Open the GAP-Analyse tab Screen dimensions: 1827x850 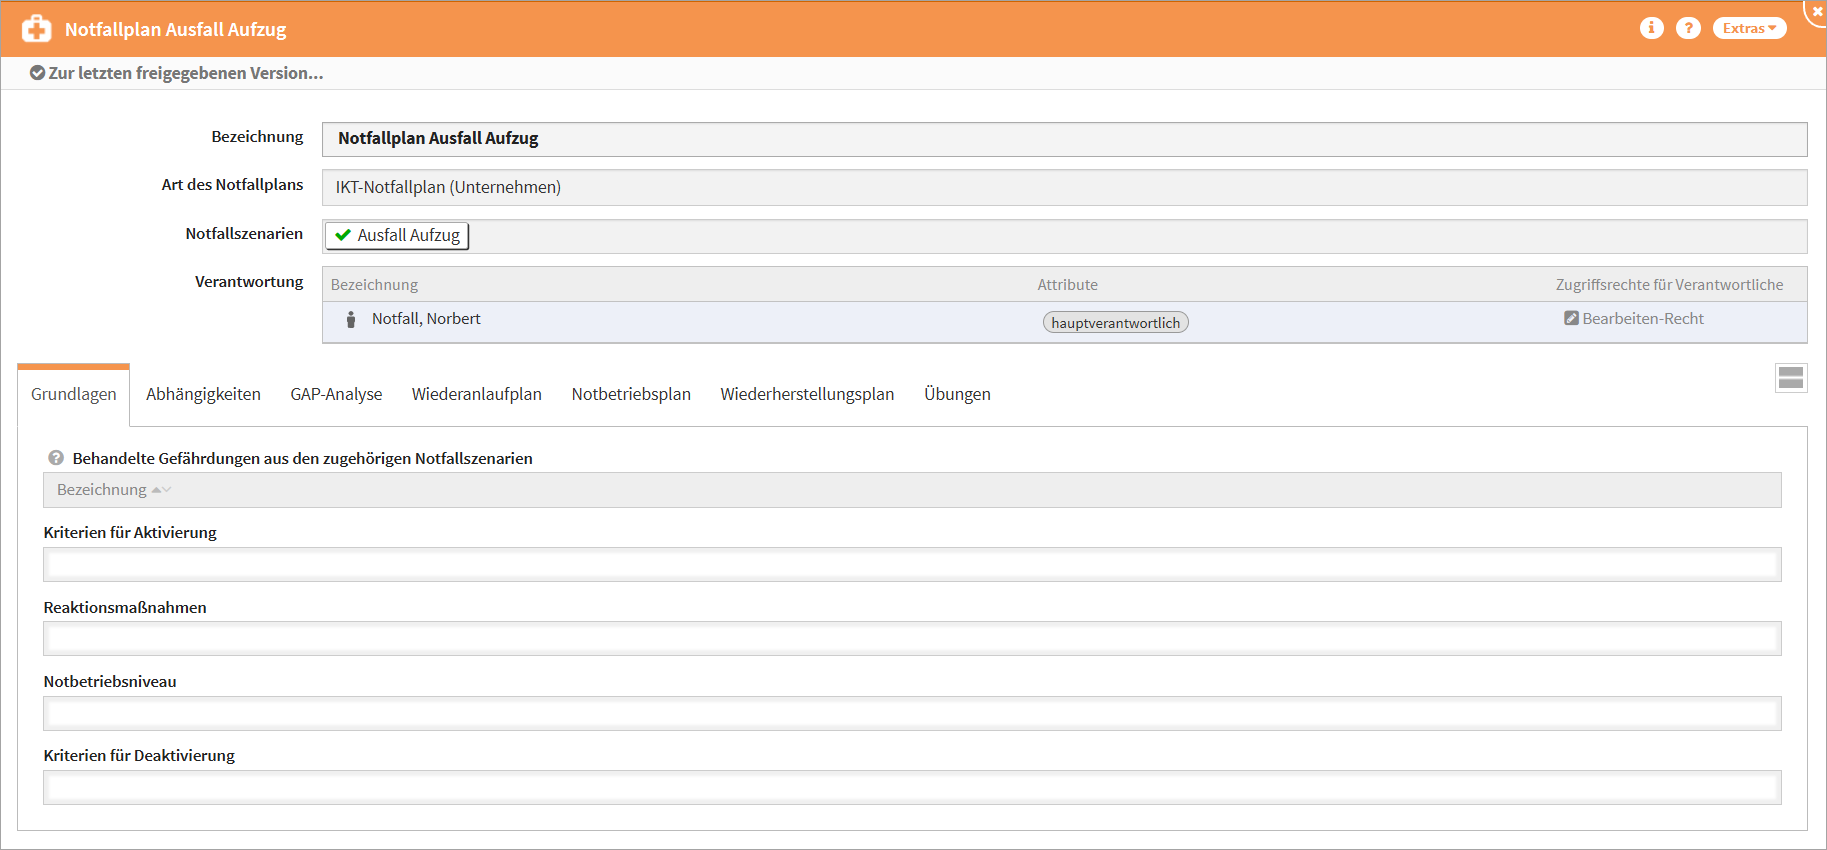click(336, 394)
